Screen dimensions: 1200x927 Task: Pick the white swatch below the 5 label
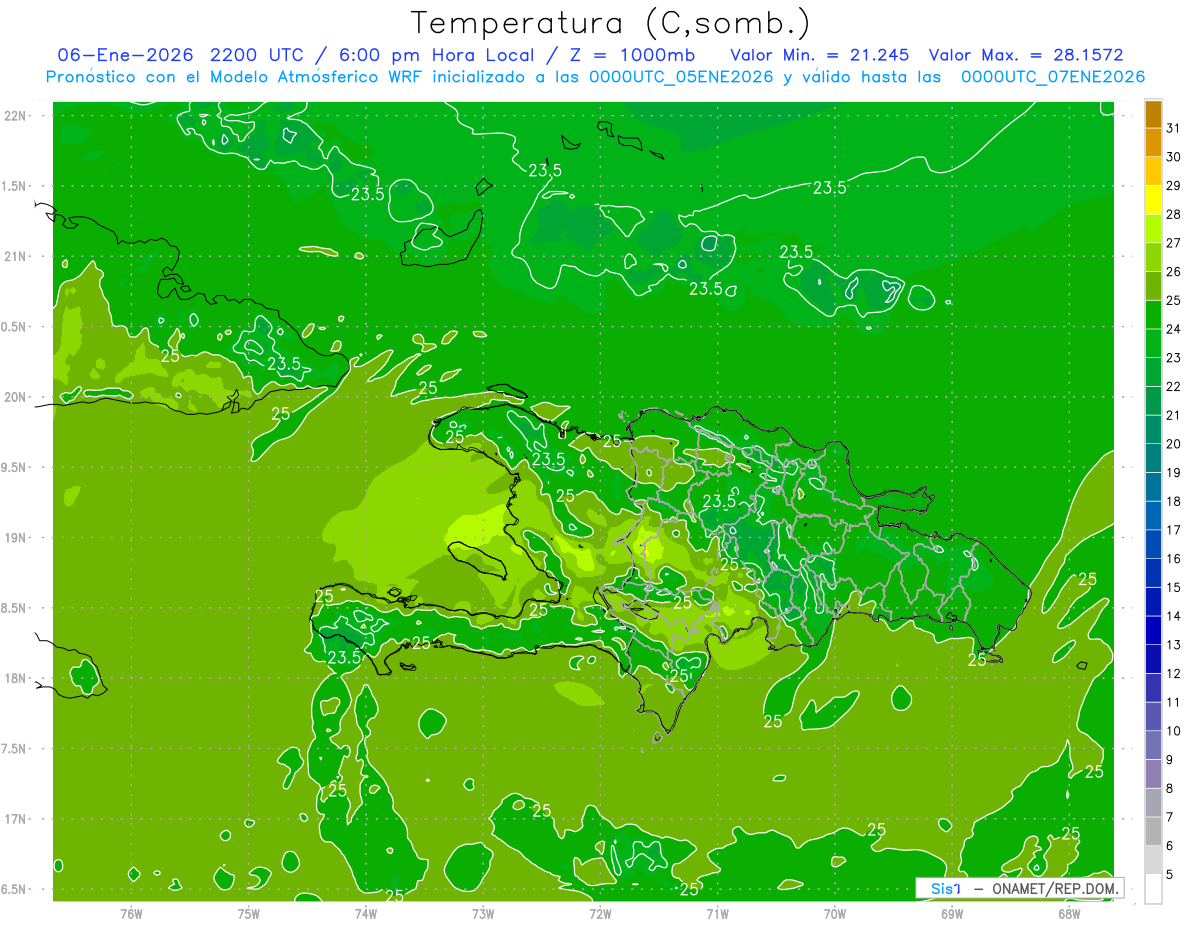point(1153,888)
